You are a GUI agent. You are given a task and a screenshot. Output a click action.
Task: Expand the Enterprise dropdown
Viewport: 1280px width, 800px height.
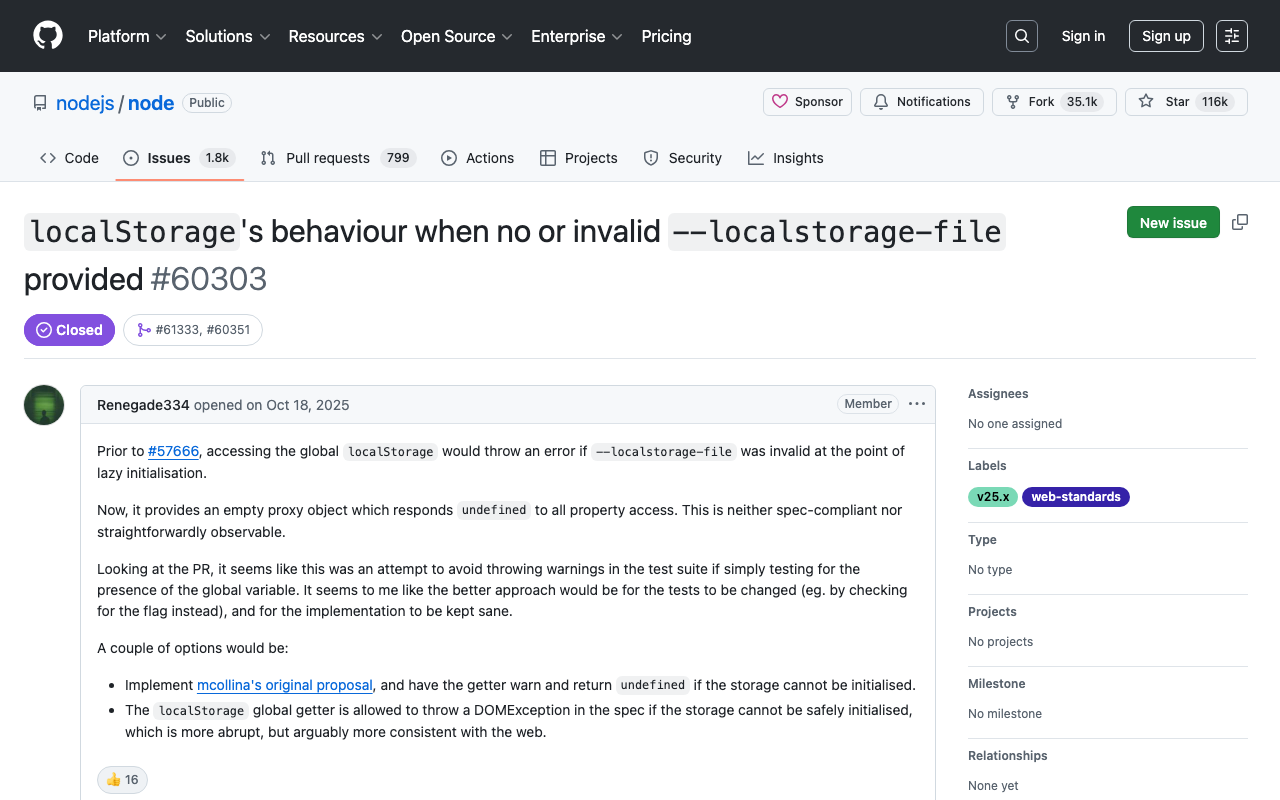pos(577,36)
